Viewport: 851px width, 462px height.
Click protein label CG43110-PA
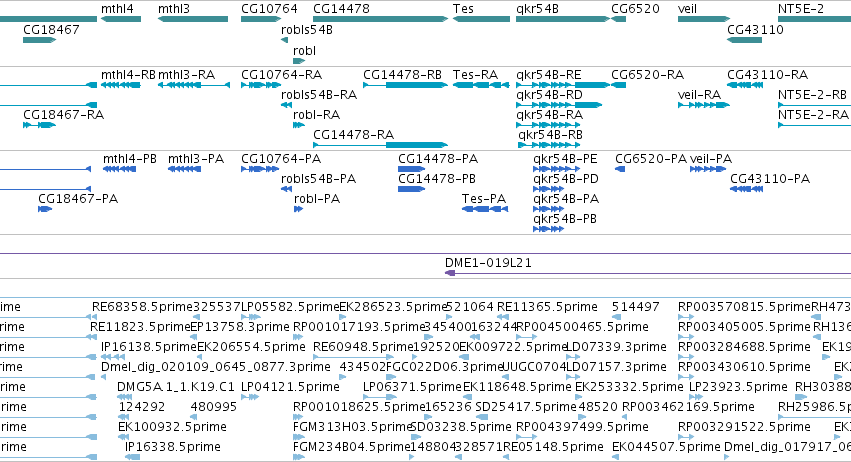pyautogui.click(x=770, y=179)
